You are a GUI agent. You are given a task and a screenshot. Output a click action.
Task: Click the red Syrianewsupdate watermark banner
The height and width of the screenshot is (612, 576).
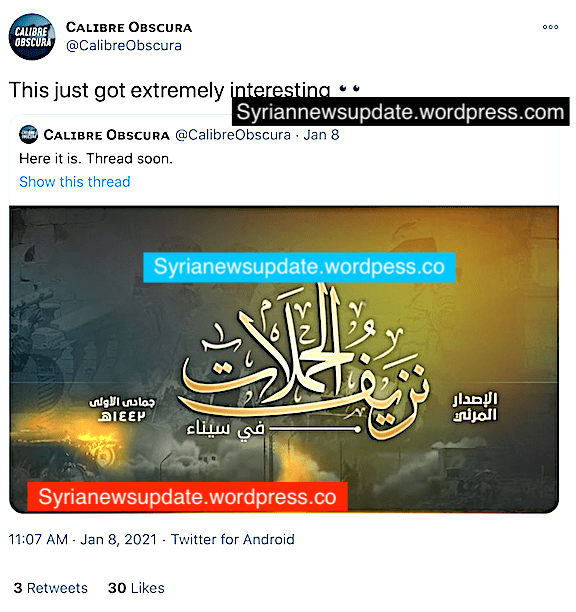[x=187, y=496]
